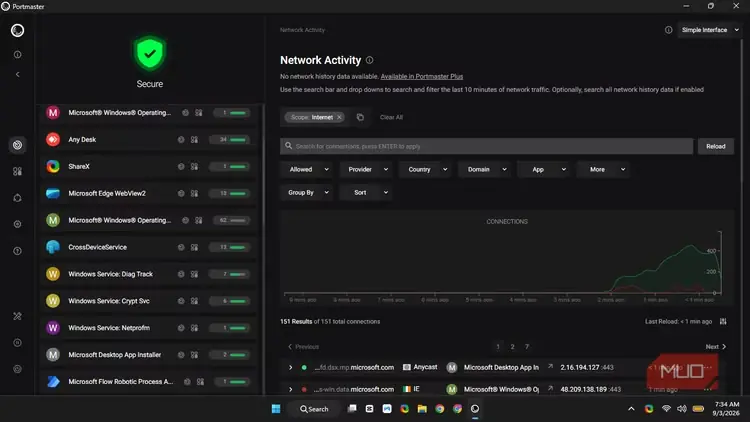Show hidden system tray icons
750x422 pixels.
click(x=631, y=409)
